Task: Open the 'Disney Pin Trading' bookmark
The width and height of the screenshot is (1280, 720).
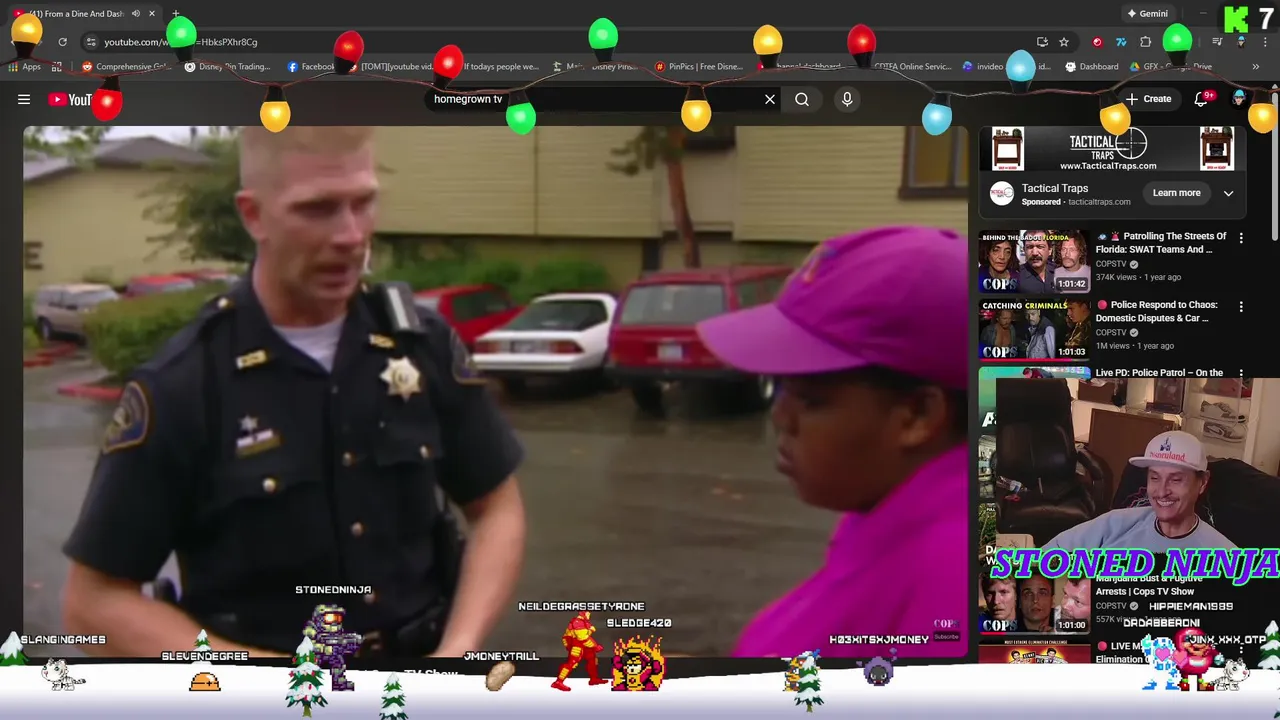Action: [x=227, y=67]
